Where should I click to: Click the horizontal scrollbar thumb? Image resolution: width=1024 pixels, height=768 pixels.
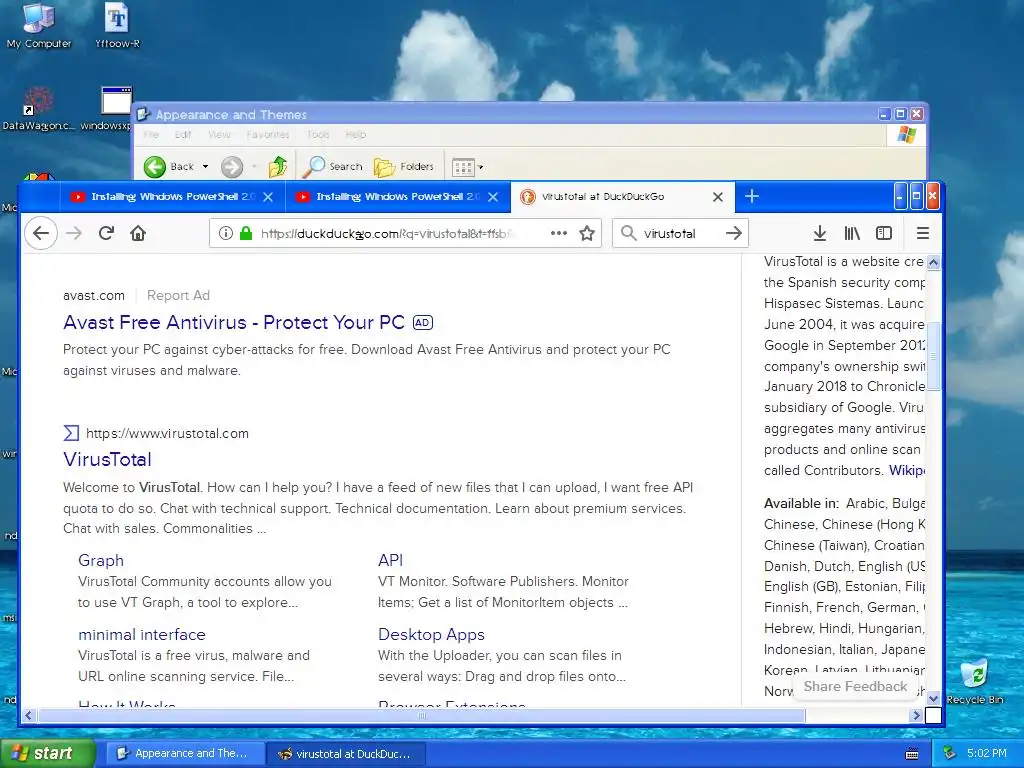pyautogui.click(x=421, y=716)
